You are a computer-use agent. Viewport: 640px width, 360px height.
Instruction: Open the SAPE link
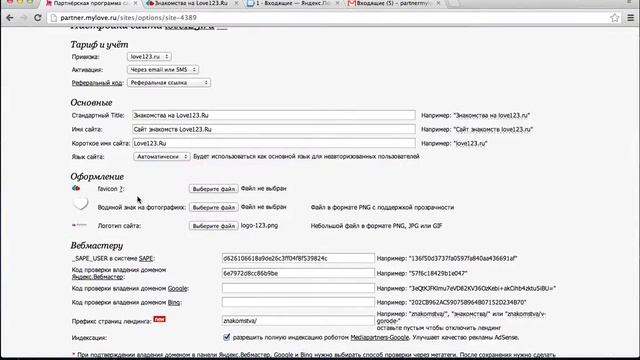[x=146, y=258]
